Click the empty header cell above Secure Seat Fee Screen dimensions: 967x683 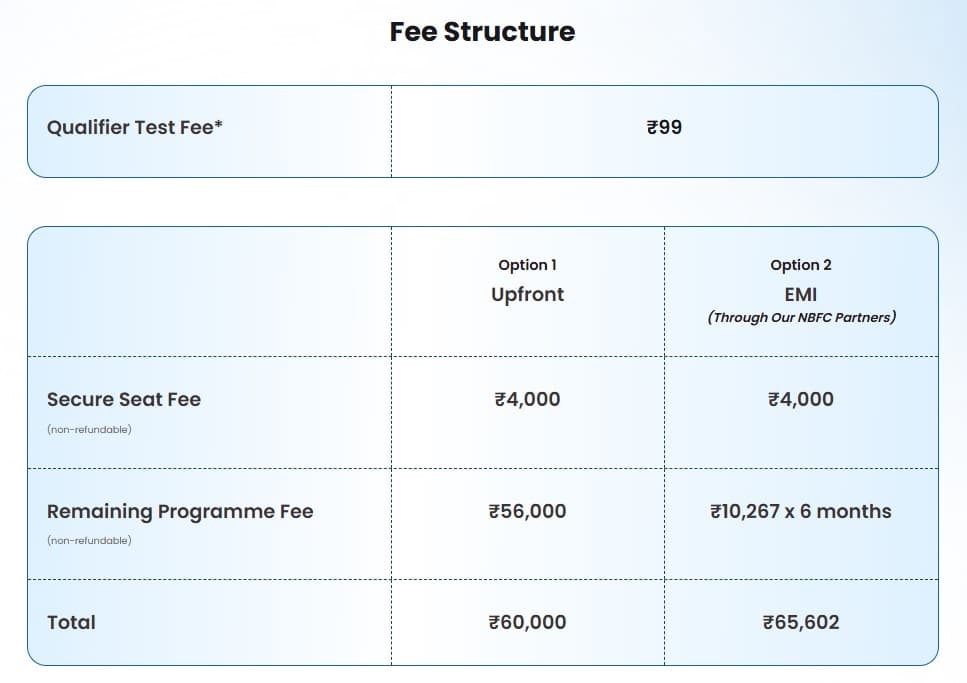[209, 291]
